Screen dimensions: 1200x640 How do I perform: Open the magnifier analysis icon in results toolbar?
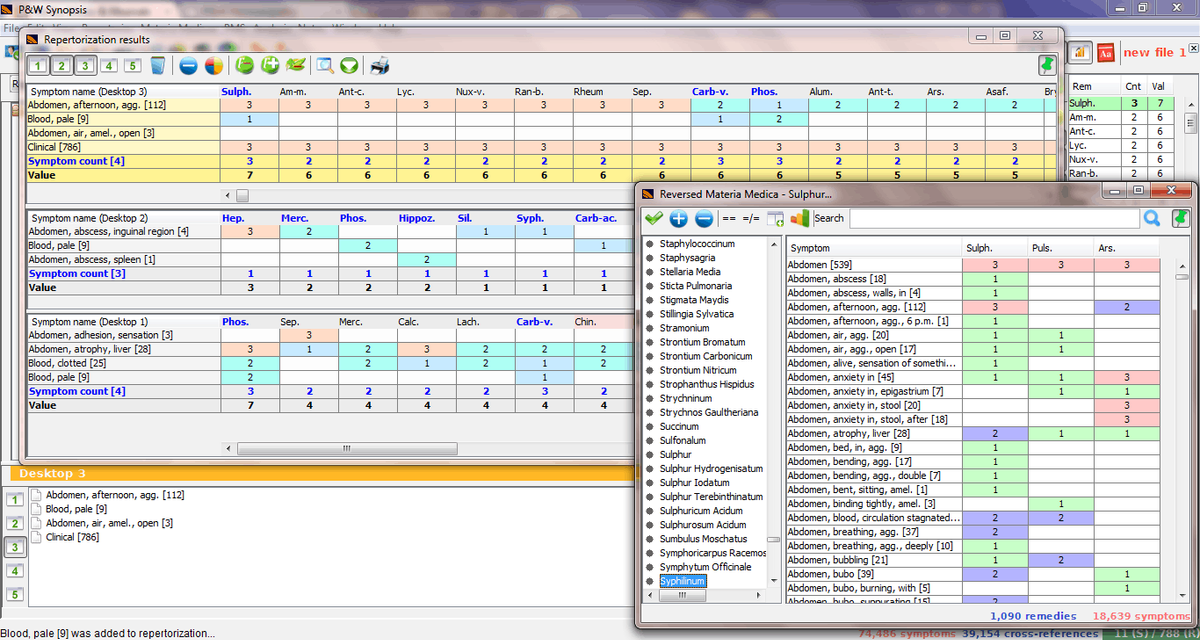point(324,64)
